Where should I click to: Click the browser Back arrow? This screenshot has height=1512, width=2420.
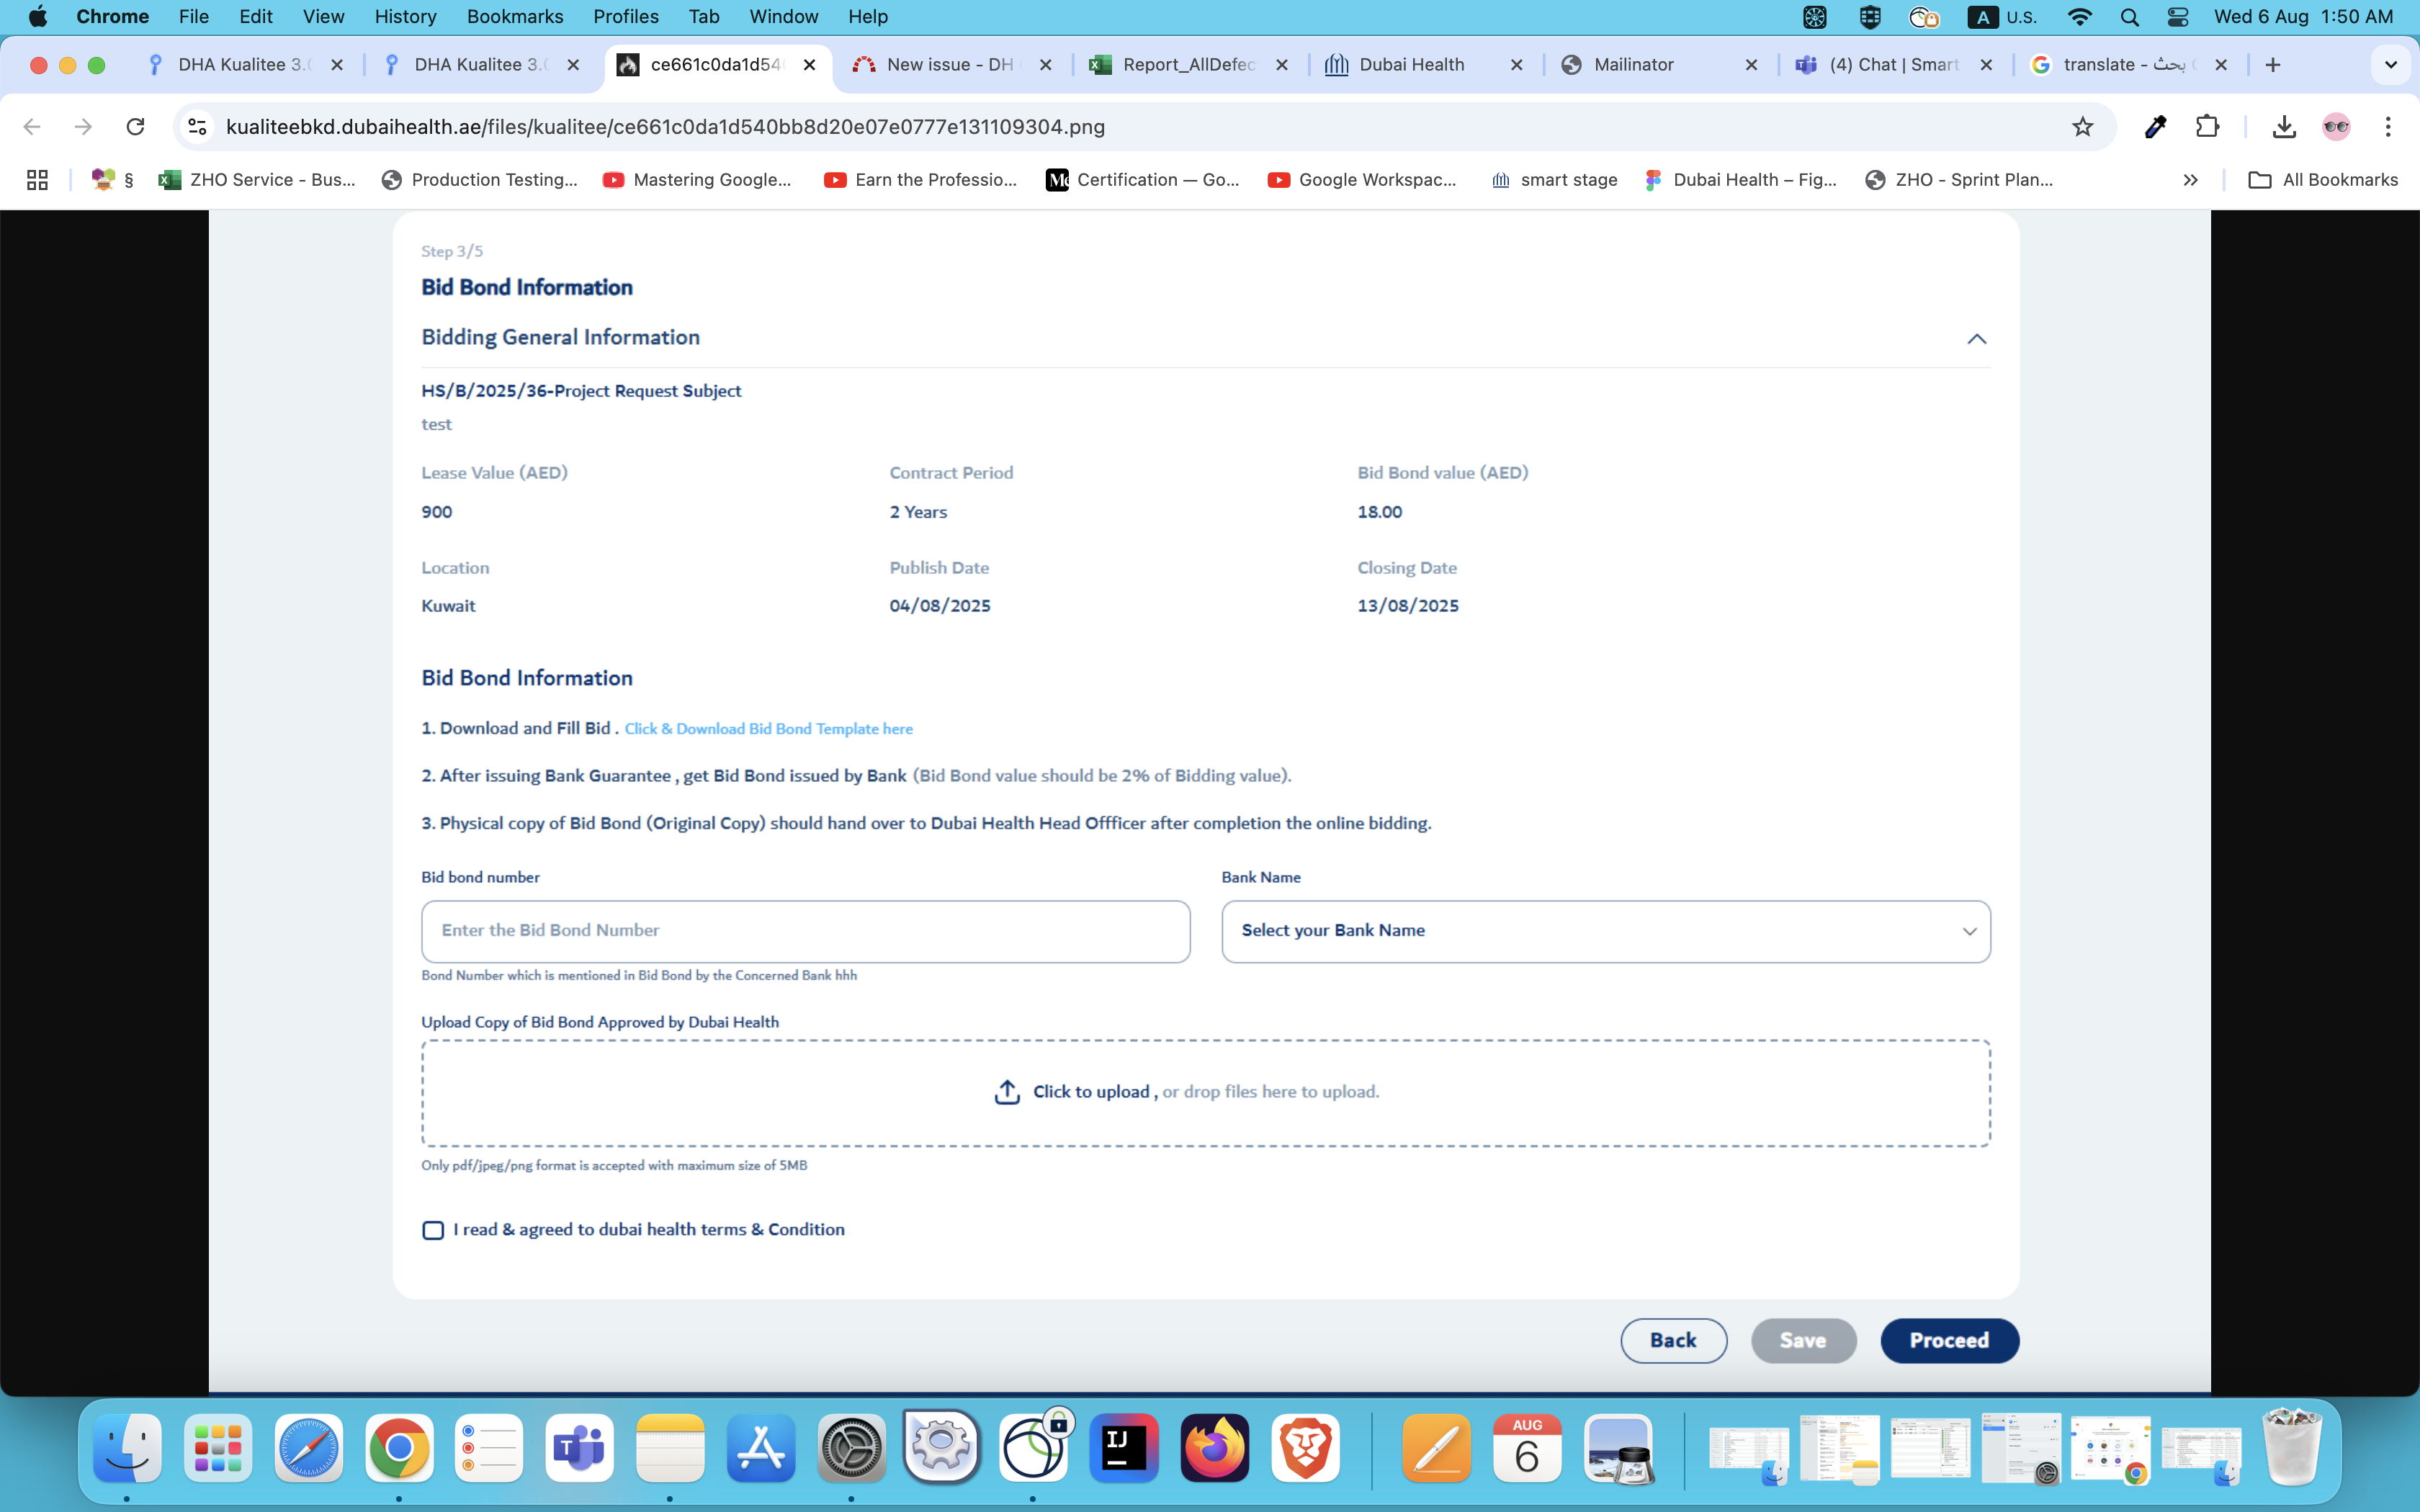tap(32, 127)
